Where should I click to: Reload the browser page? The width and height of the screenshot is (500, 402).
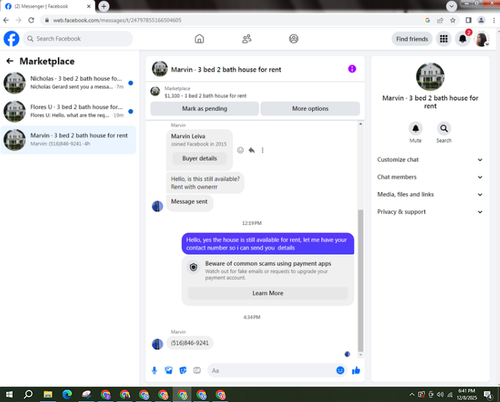coord(31,20)
